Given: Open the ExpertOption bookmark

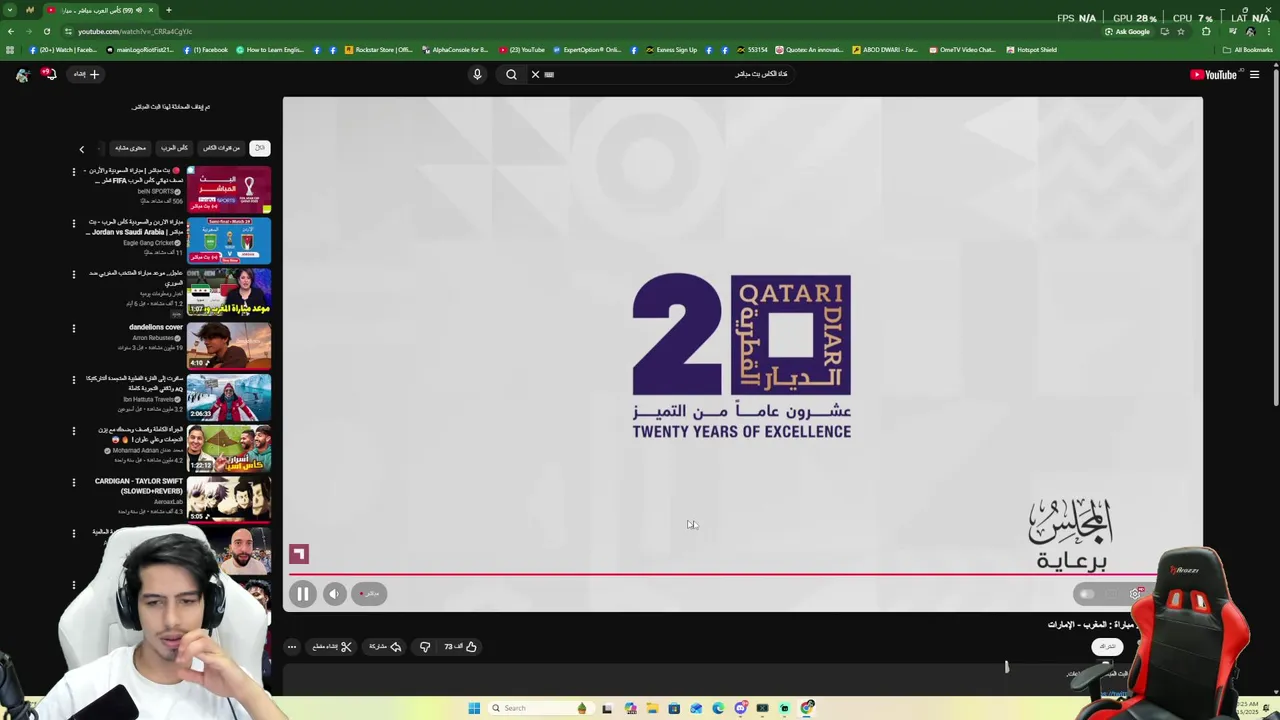Looking at the screenshot, I should (587, 50).
